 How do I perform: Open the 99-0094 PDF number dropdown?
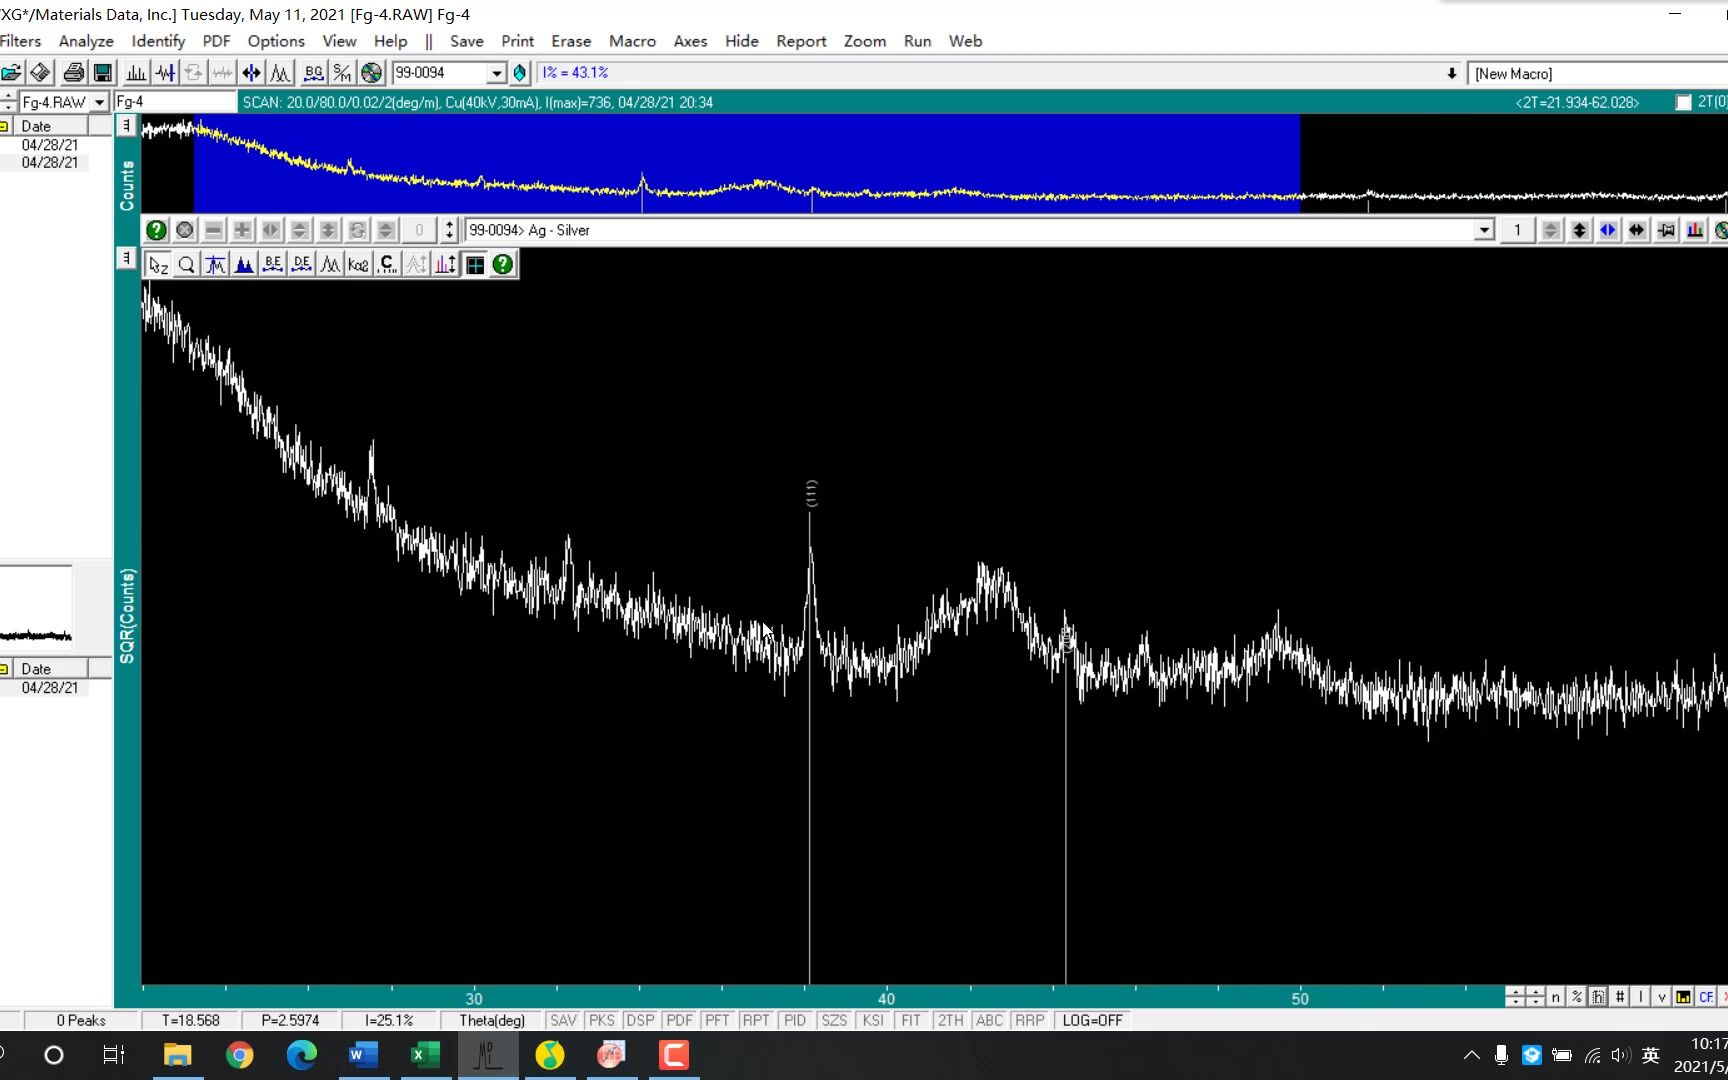497,73
